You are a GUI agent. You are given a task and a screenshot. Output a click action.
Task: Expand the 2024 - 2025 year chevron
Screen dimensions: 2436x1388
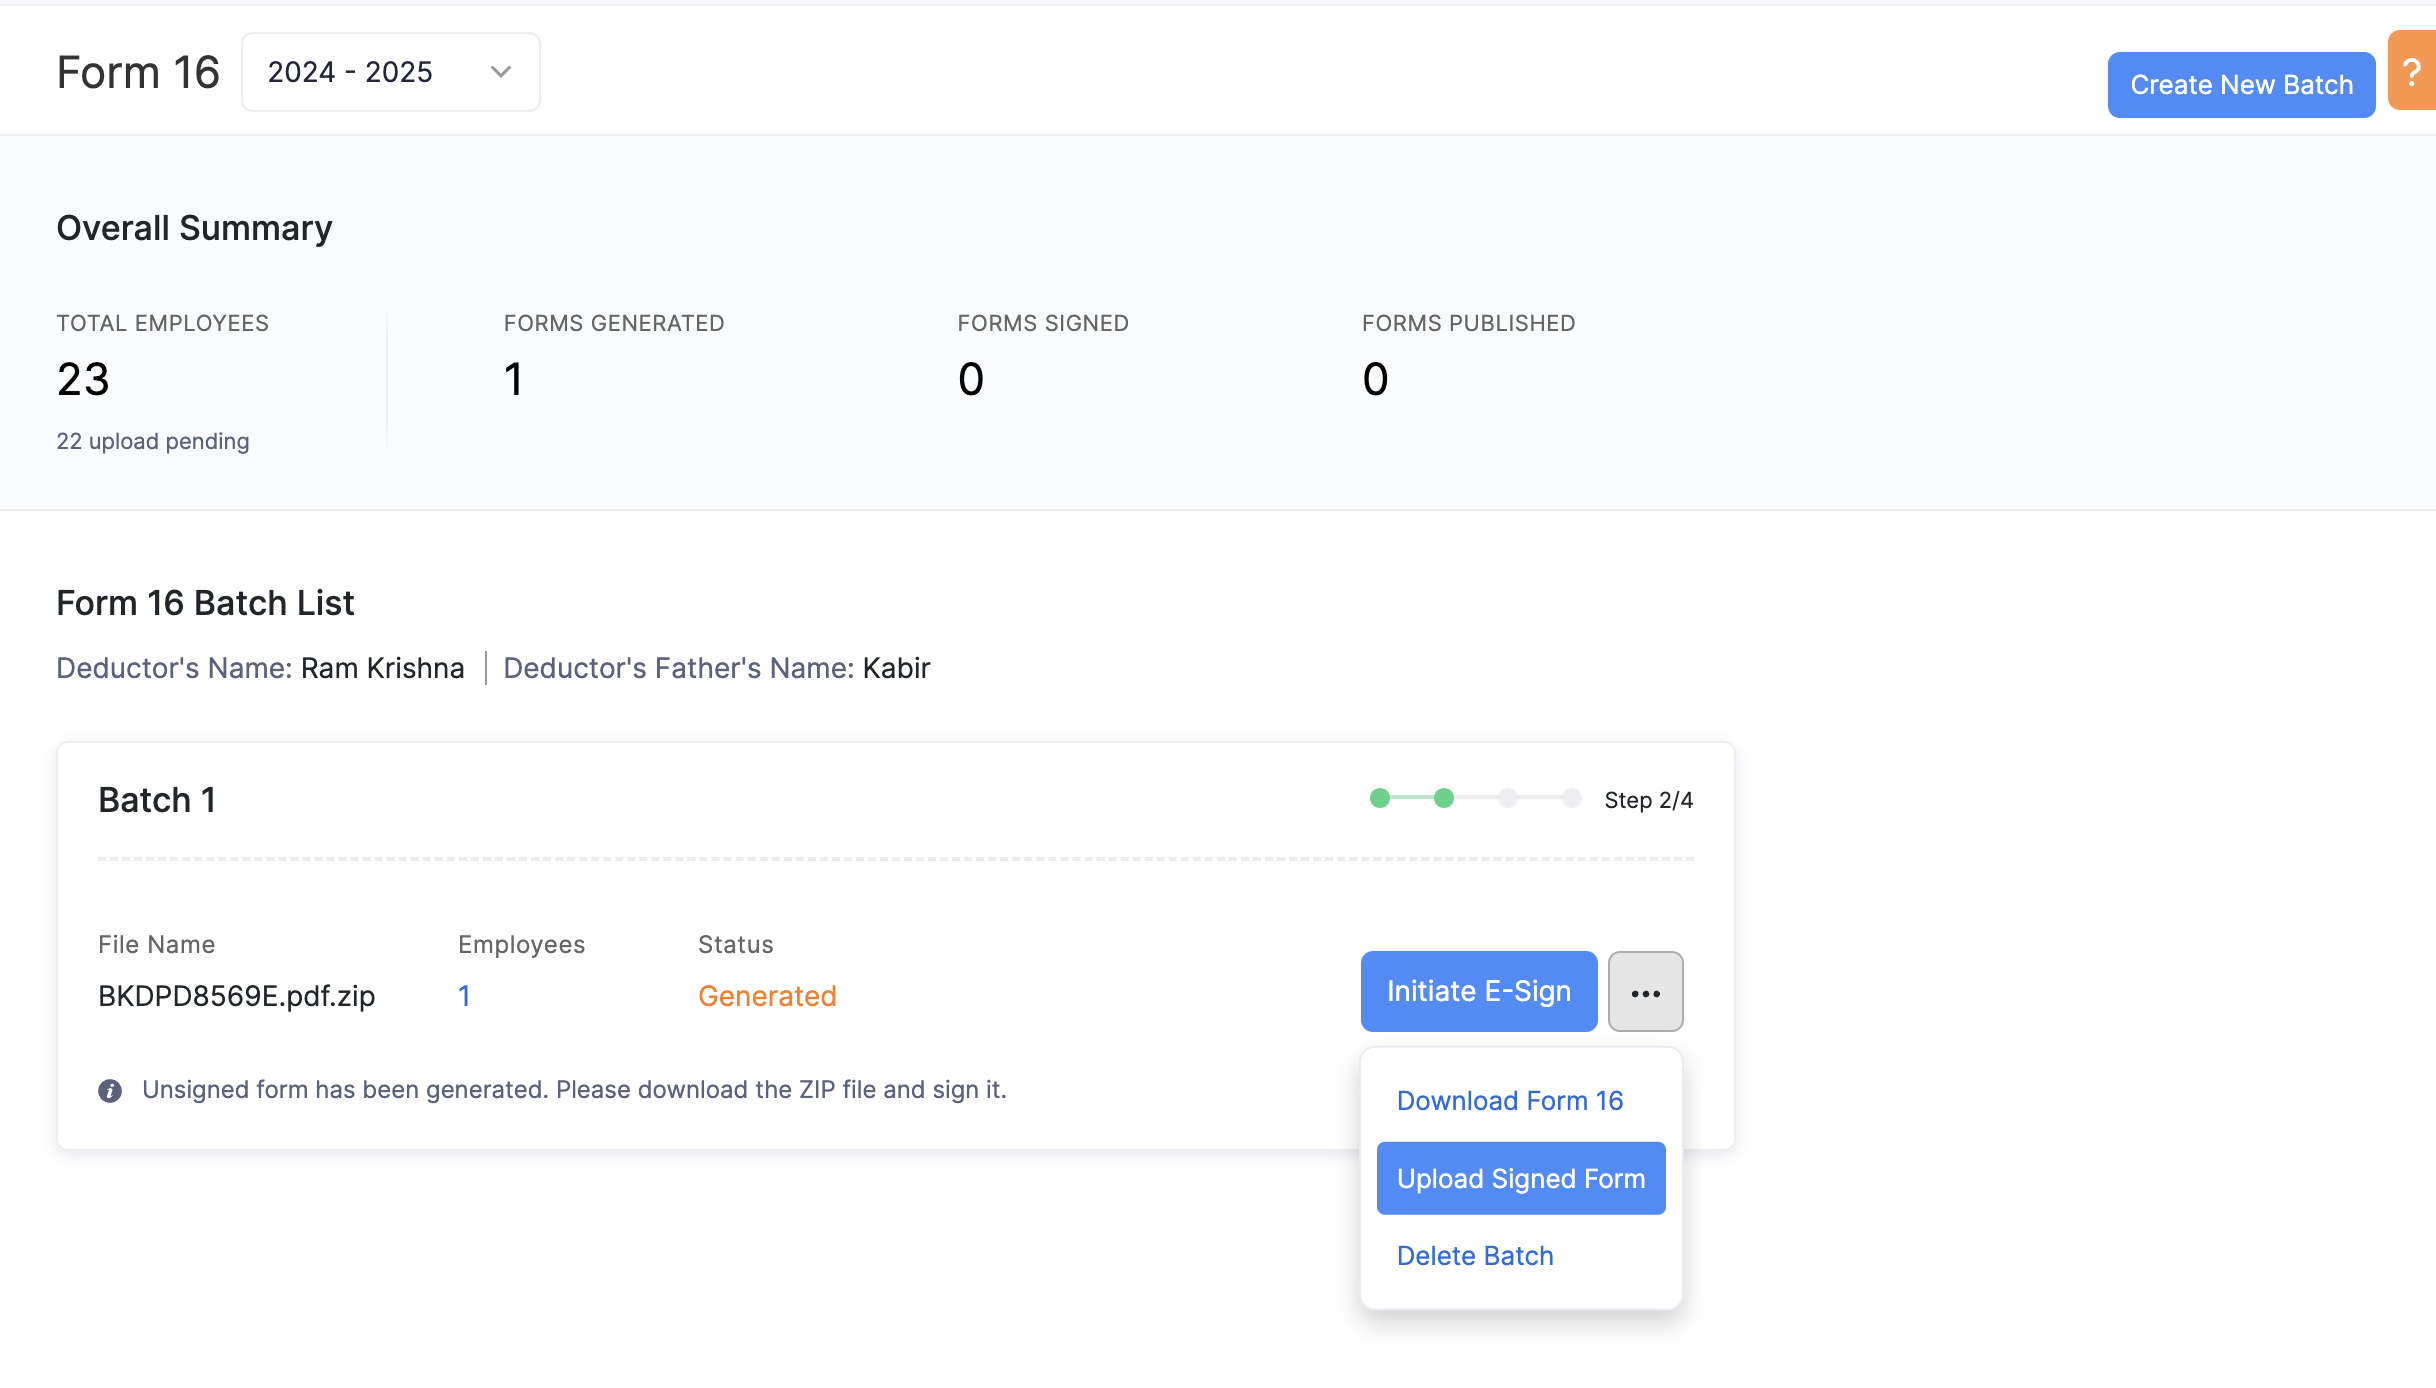501,72
